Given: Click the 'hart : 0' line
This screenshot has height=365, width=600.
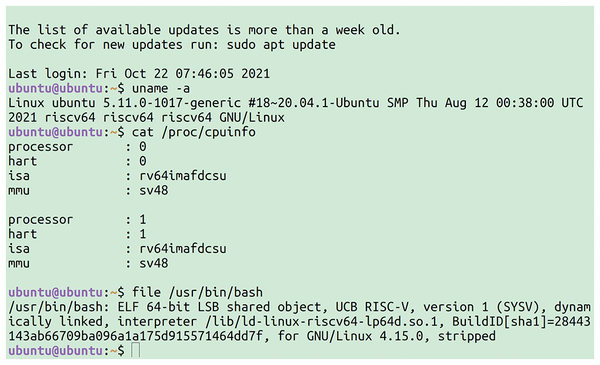Looking at the screenshot, I should click(77, 161).
